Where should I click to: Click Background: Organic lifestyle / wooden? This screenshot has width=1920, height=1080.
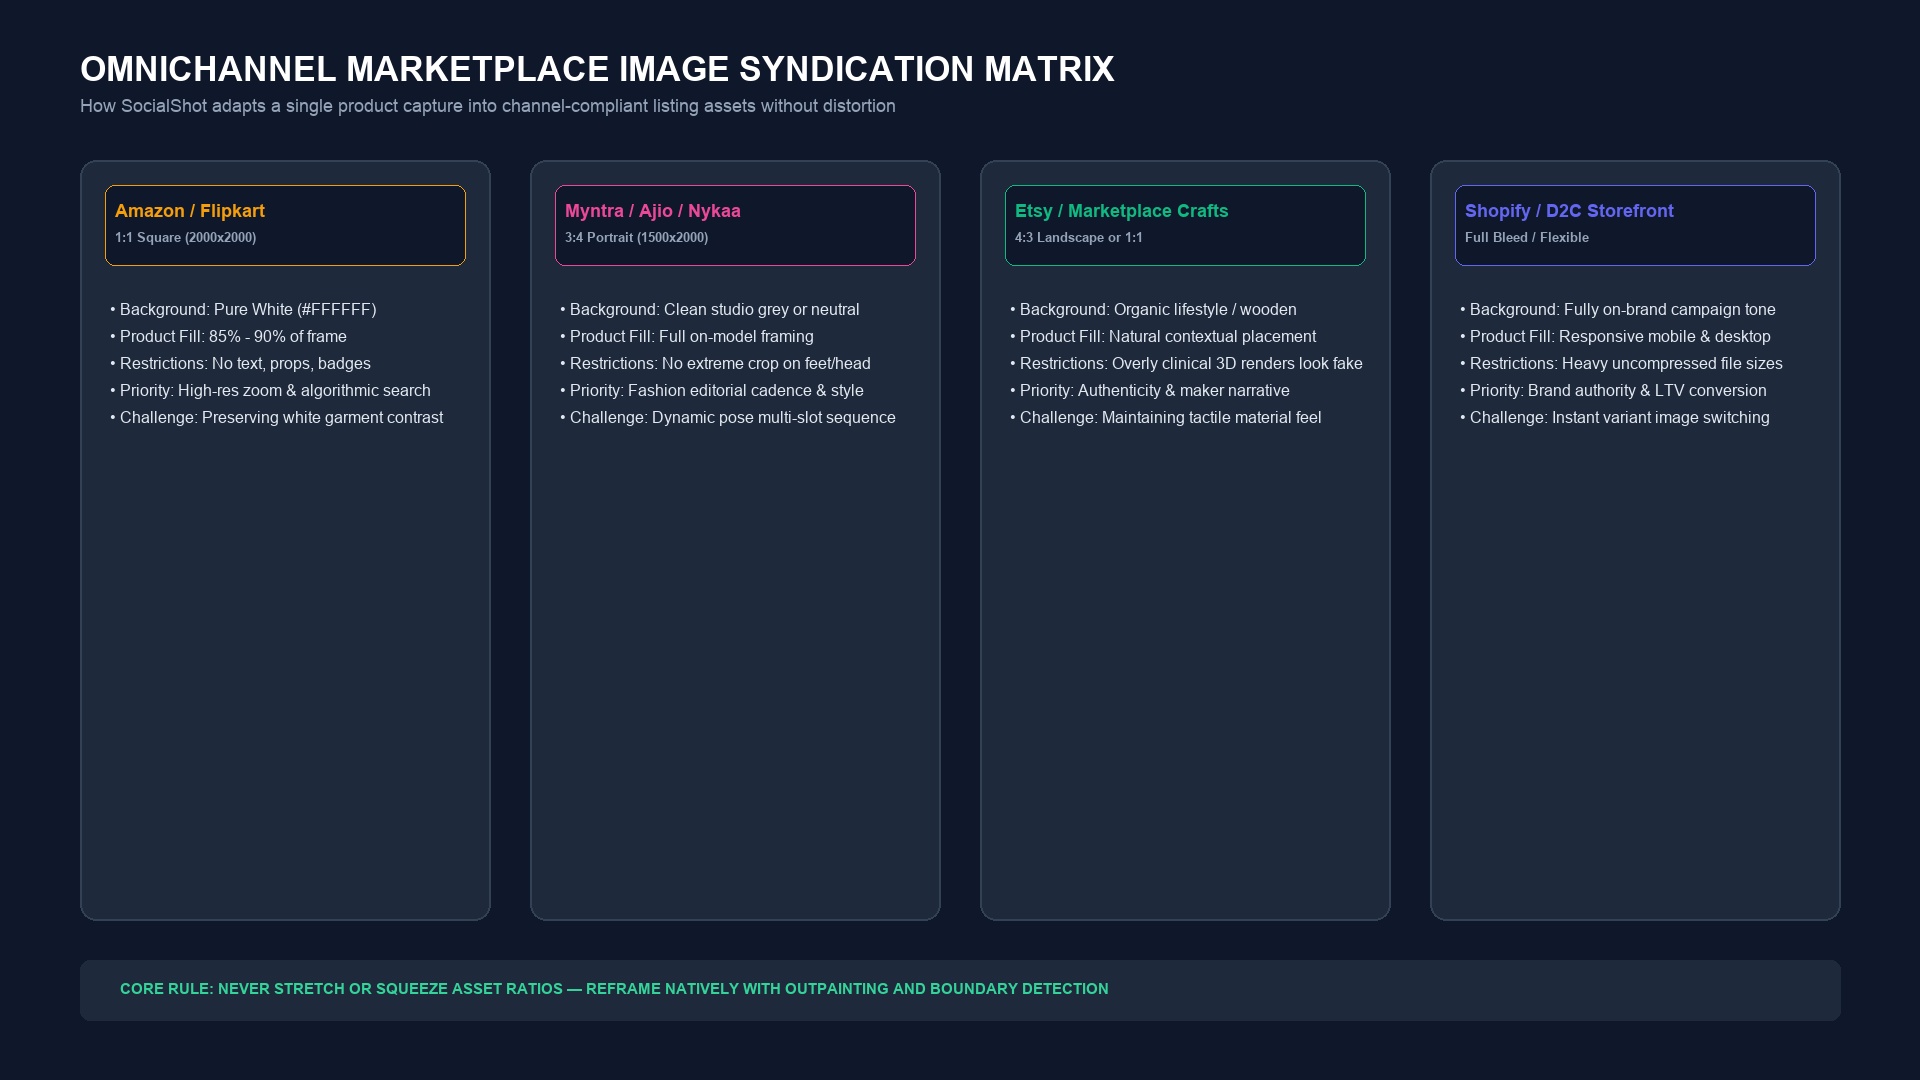pyautogui.click(x=1153, y=310)
